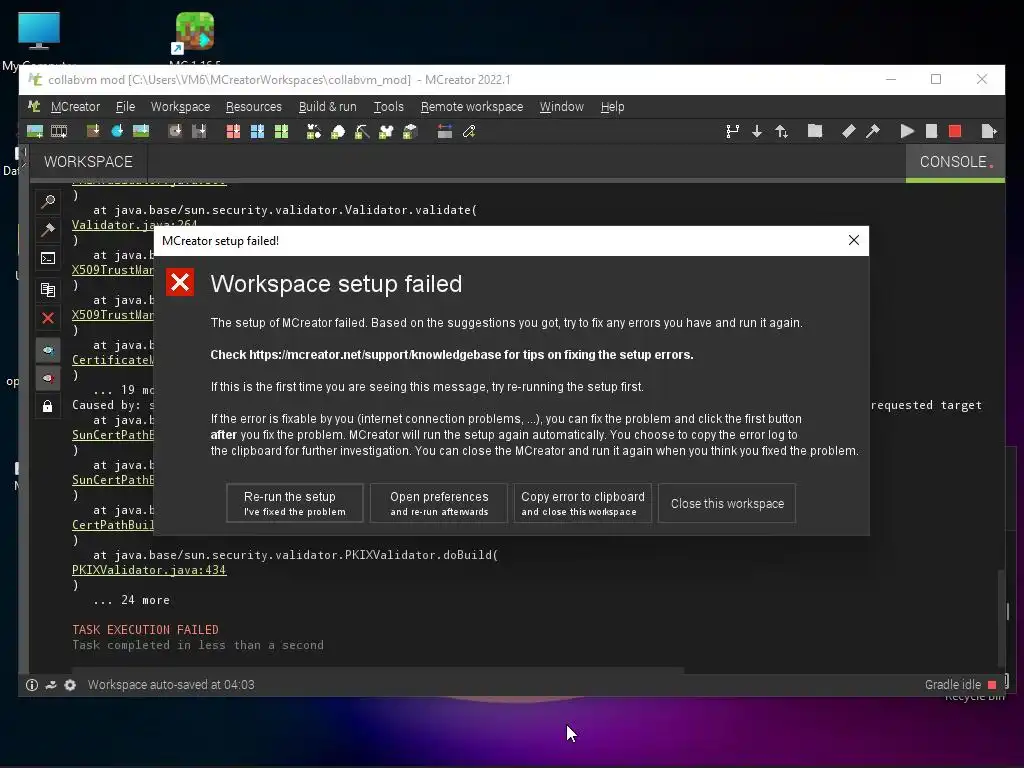Open the Remote workspace menu
Image resolution: width=1024 pixels, height=768 pixels.
tap(472, 106)
